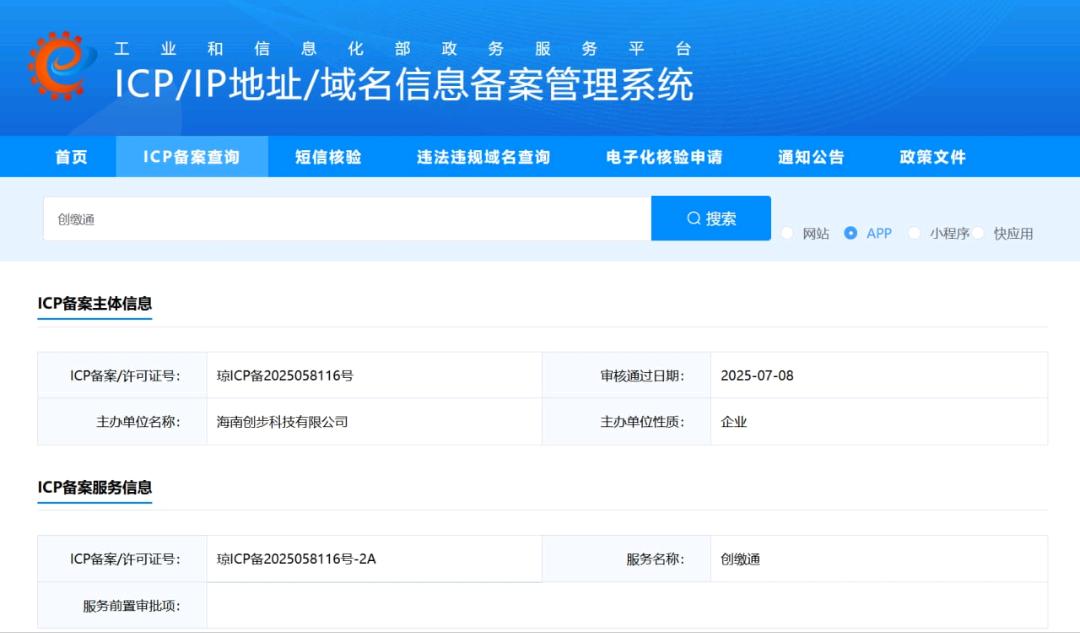Click the ICP备案服务信息 section heading
Image resolution: width=1080 pixels, height=633 pixels.
[x=94, y=489]
